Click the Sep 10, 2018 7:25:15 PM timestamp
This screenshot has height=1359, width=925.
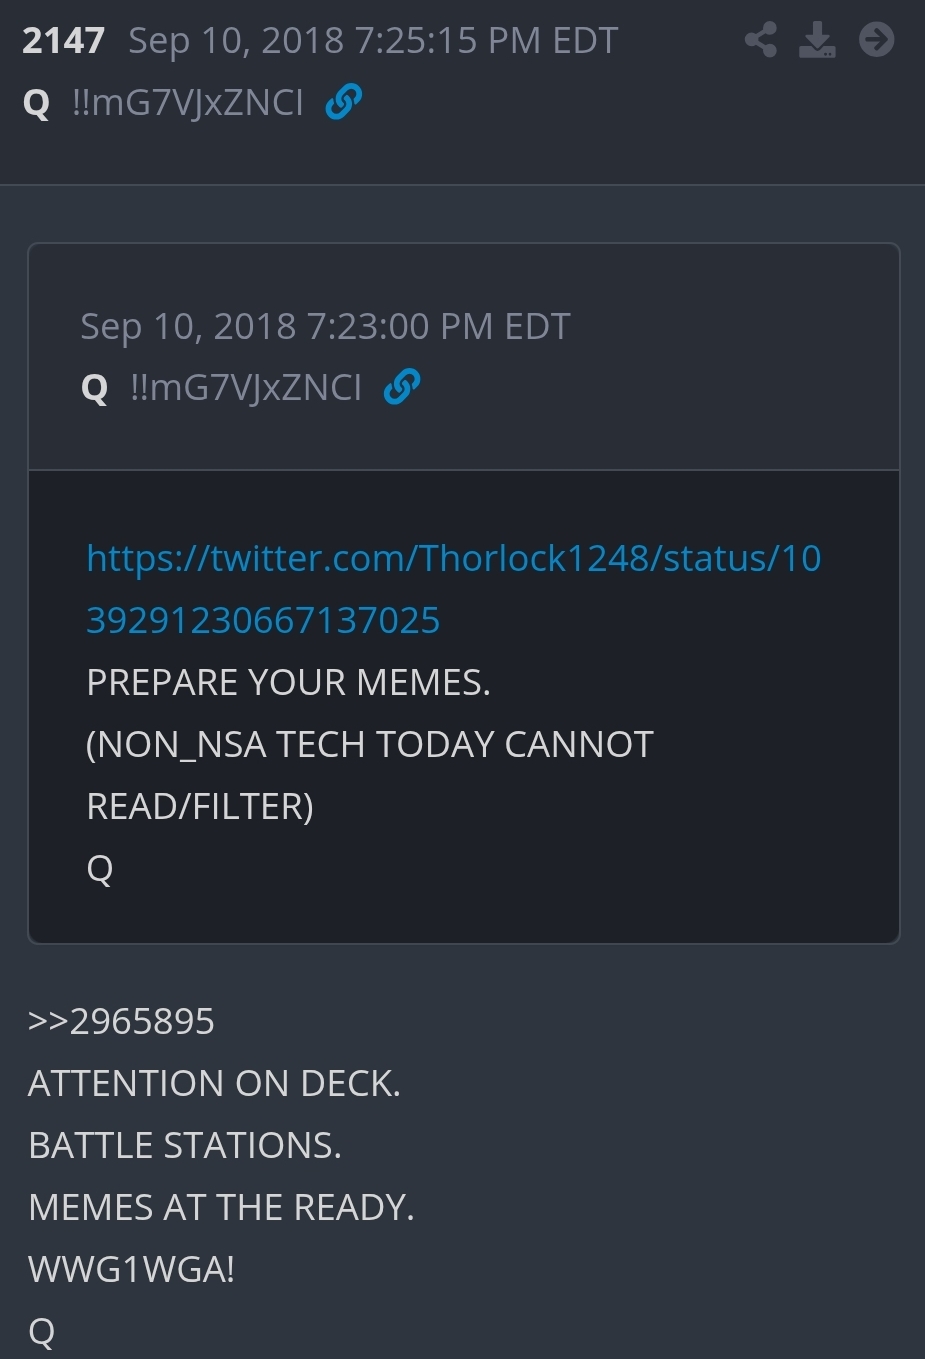(x=373, y=41)
